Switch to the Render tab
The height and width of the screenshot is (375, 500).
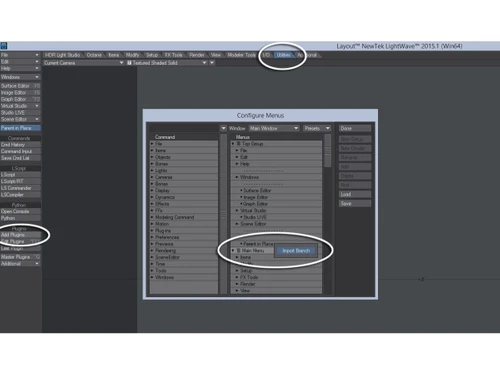tap(197, 55)
